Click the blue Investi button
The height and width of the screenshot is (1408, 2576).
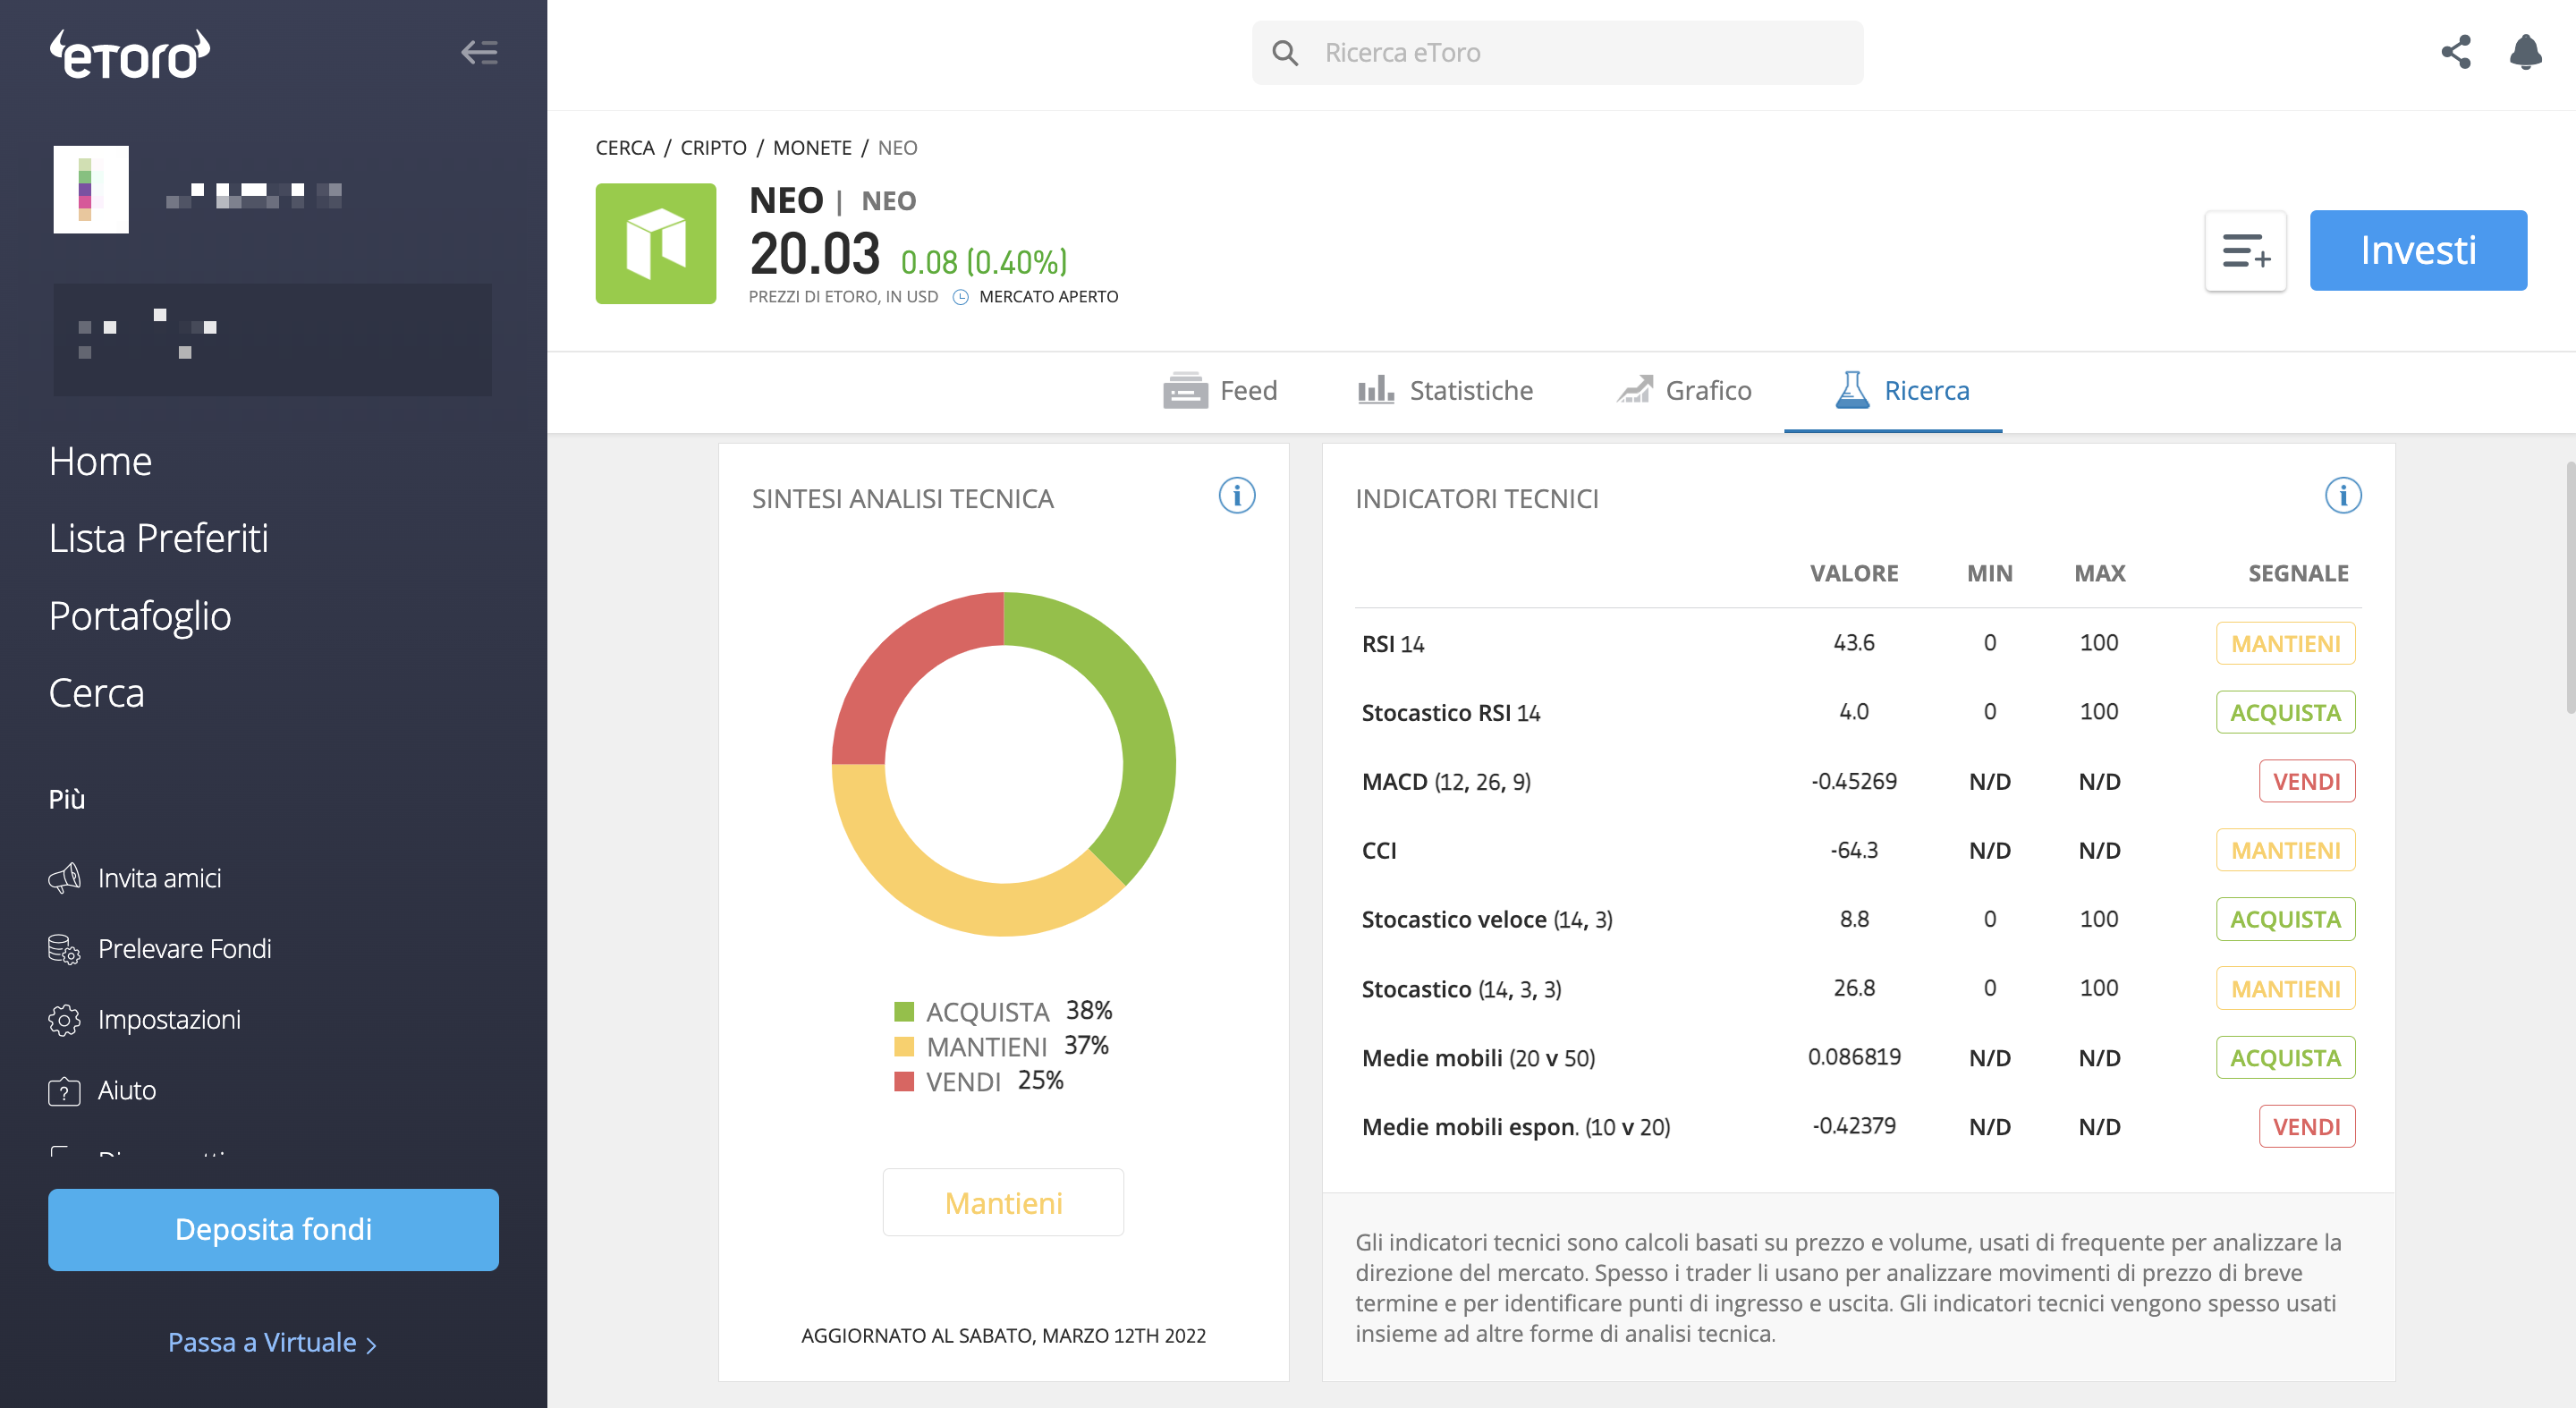point(2418,250)
